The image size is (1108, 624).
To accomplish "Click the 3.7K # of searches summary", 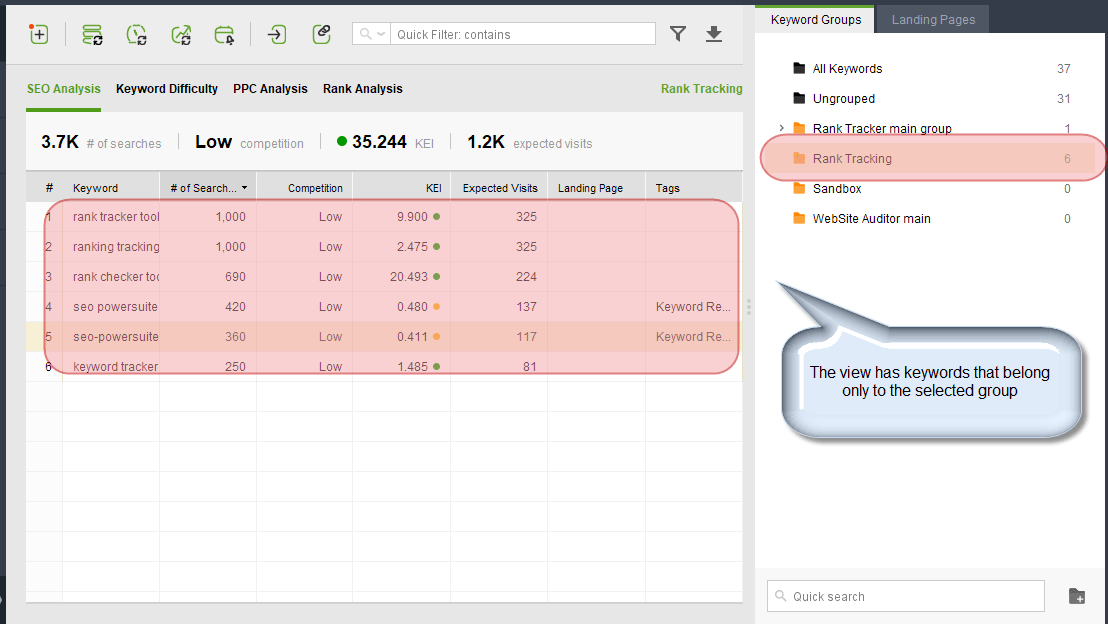I will tap(101, 142).
